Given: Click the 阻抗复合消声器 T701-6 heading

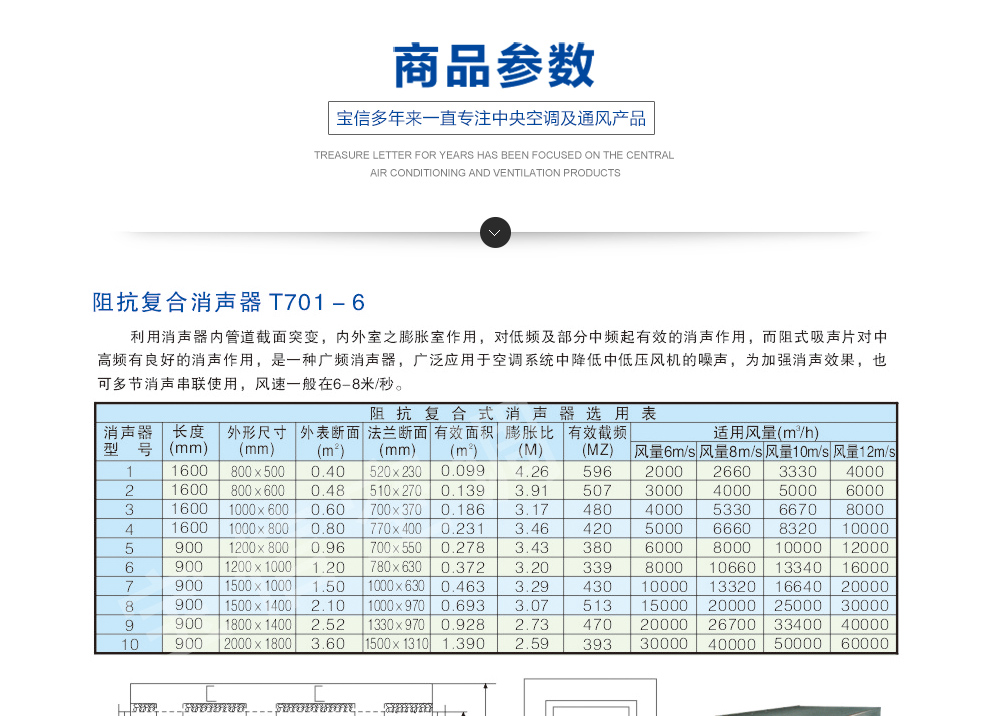Looking at the screenshot, I should click(x=229, y=302).
